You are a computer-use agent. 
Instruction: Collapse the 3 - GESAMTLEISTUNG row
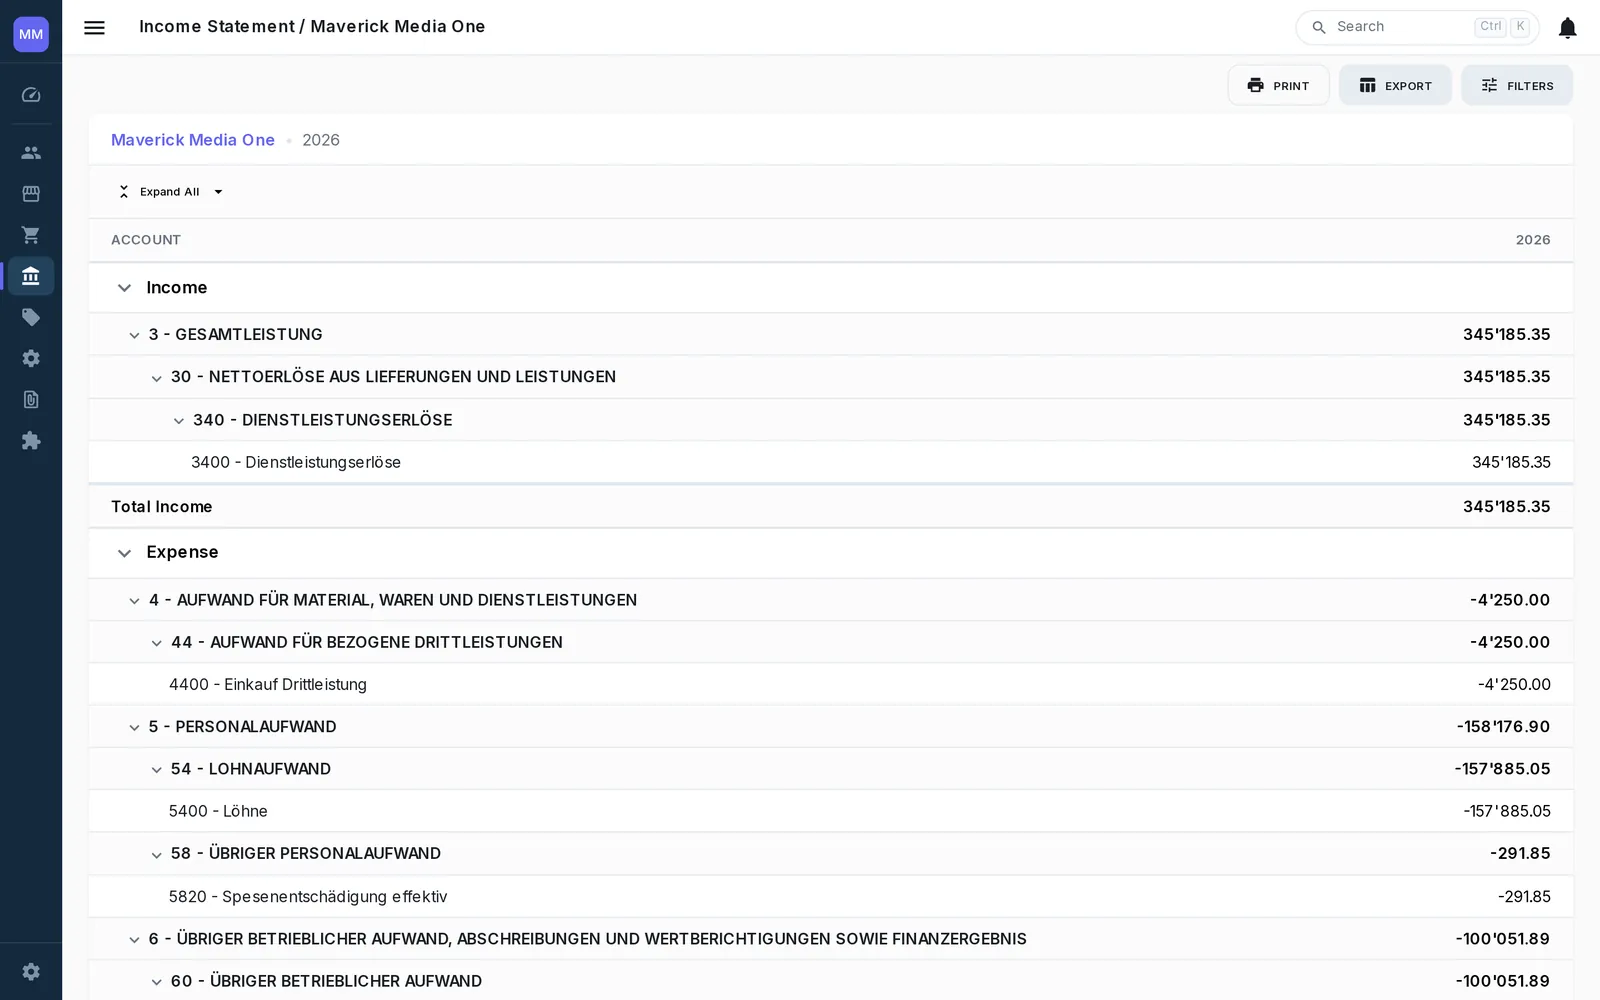coord(134,335)
